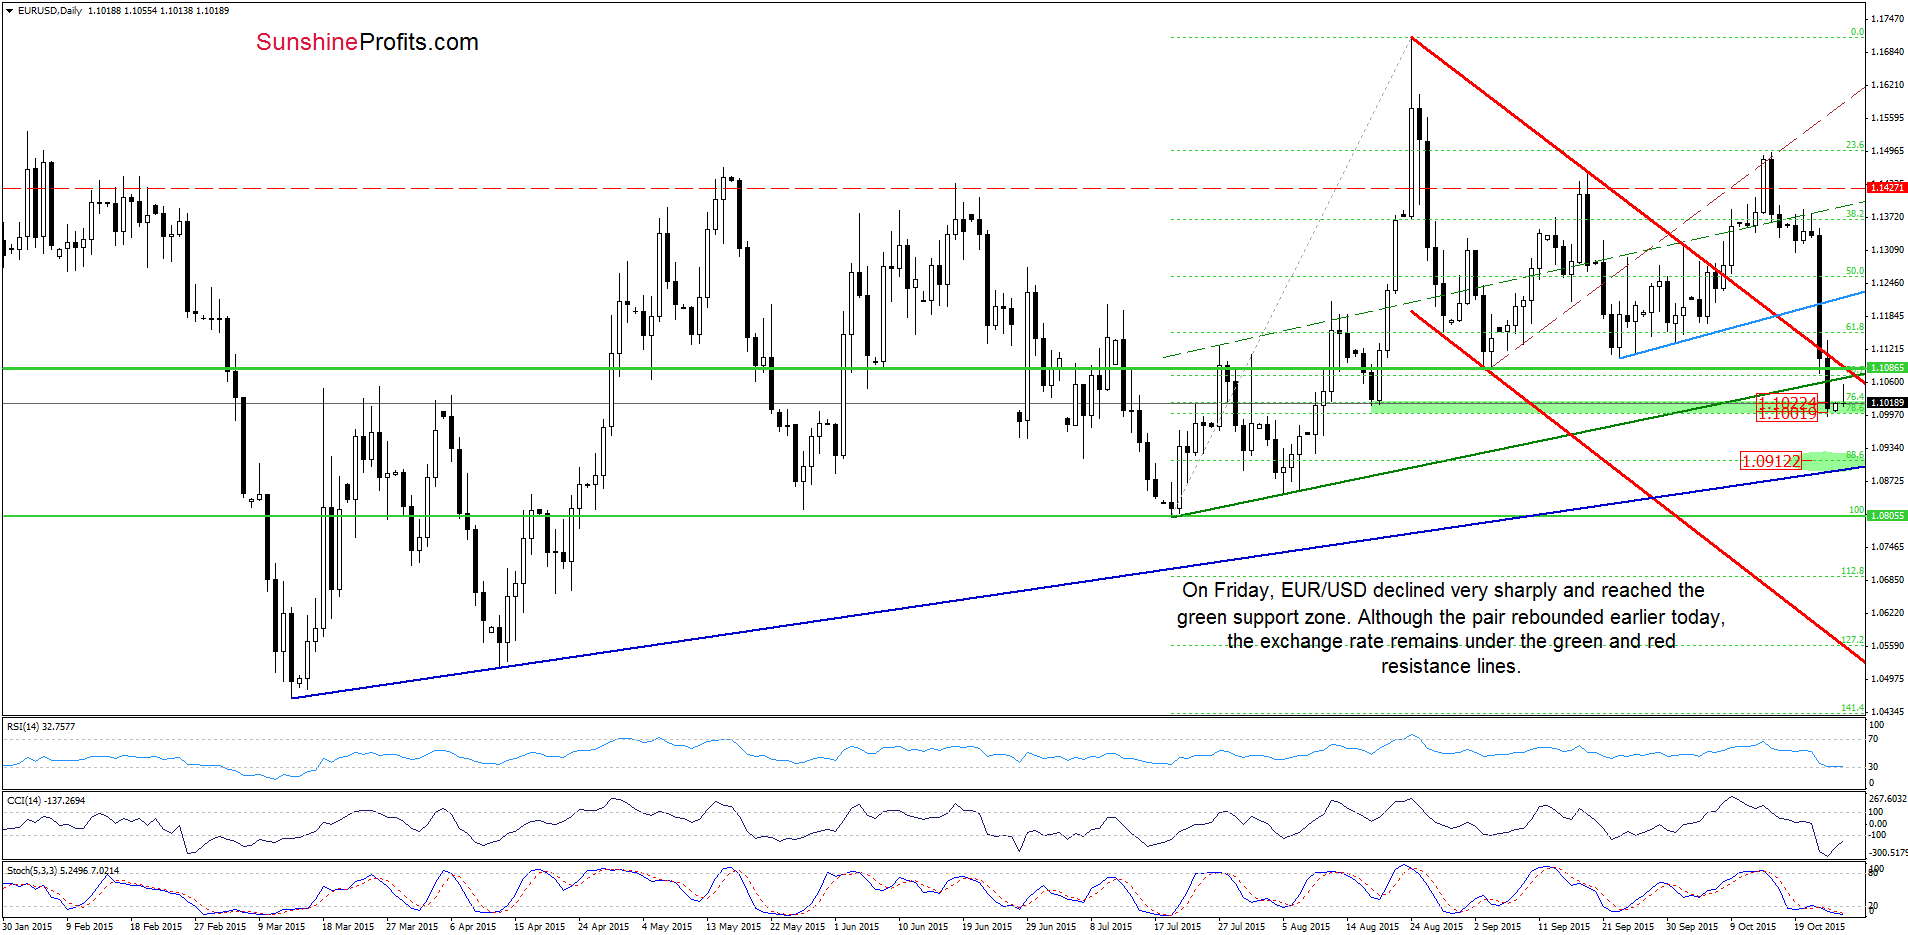Click the 30 Sep 2015 date label
Screen dimensions: 1908x935
coord(1692,927)
